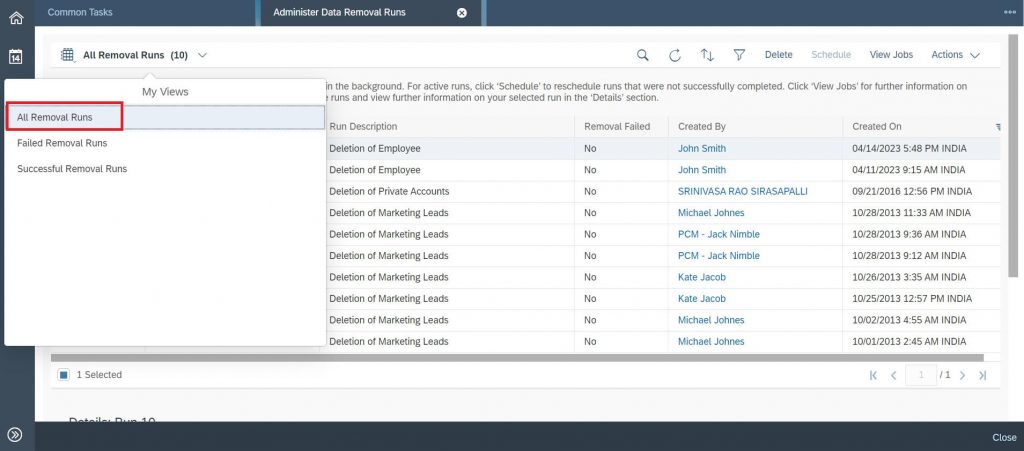Click the Schedule button
Screen dimensions: 1024x451
(831, 55)
